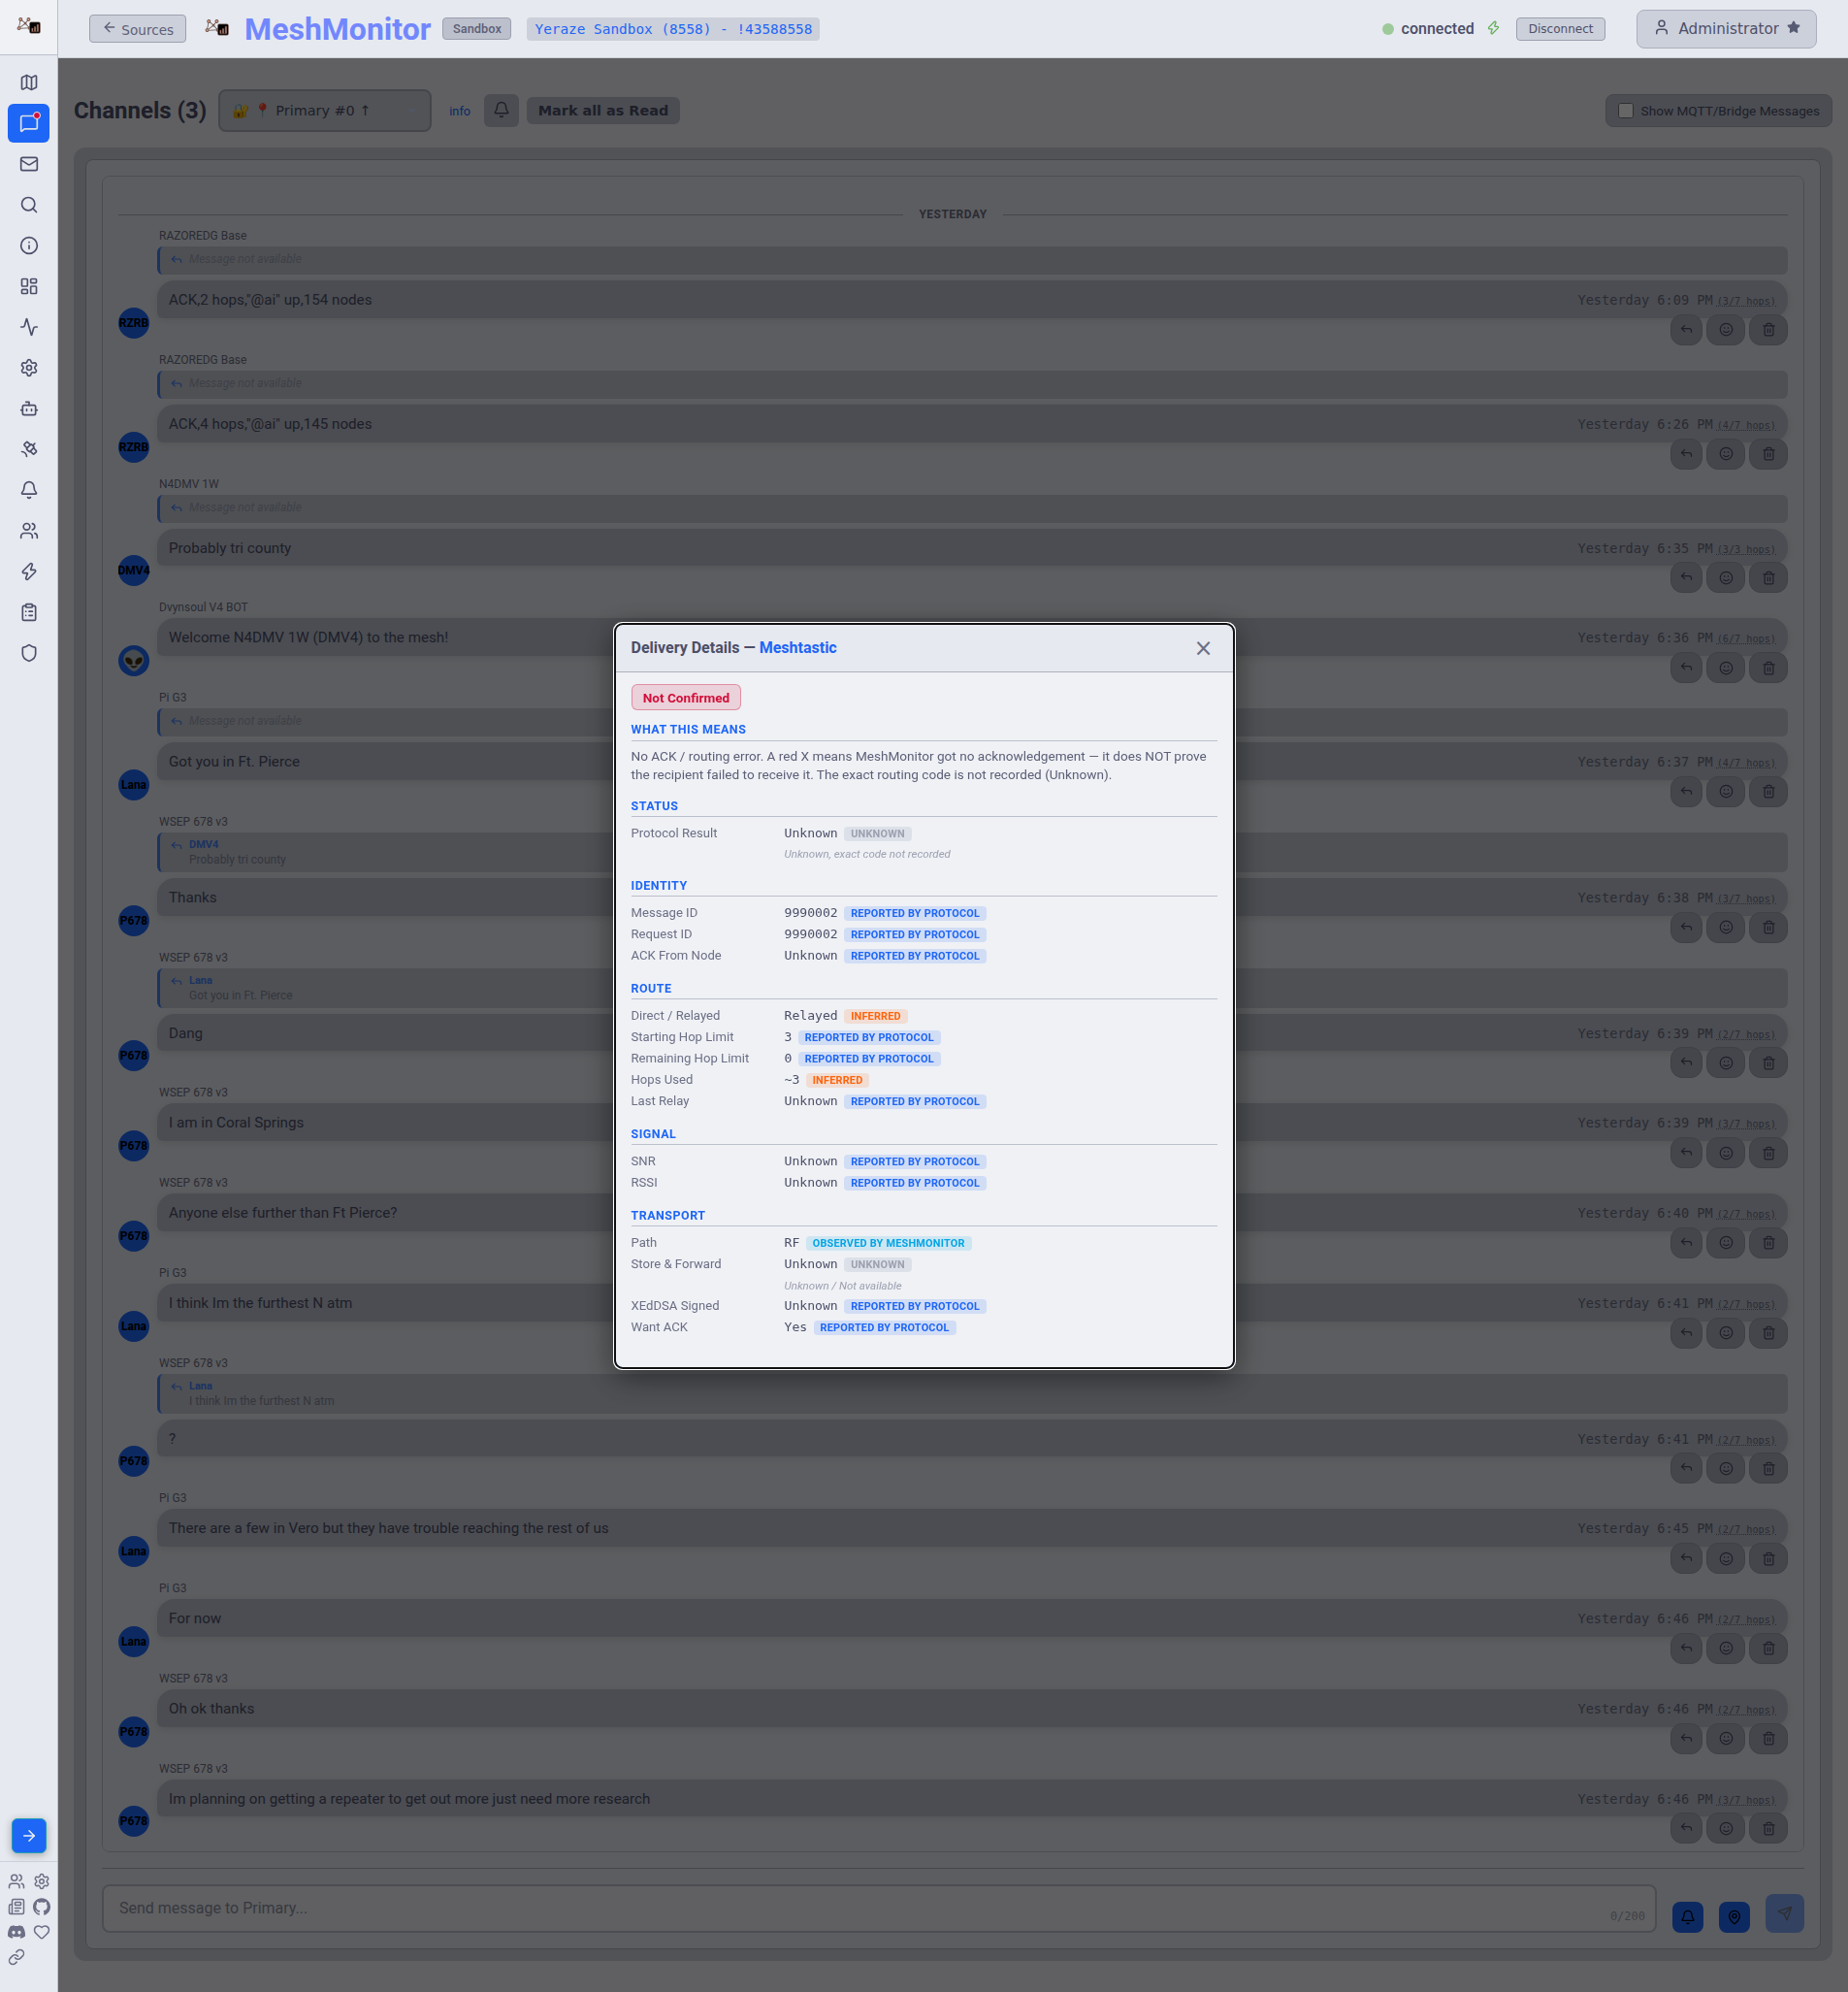This screenshot has width=1848, height=1992.
Task: Open the satellite icon in sidebar
Action: coord(29,450)
